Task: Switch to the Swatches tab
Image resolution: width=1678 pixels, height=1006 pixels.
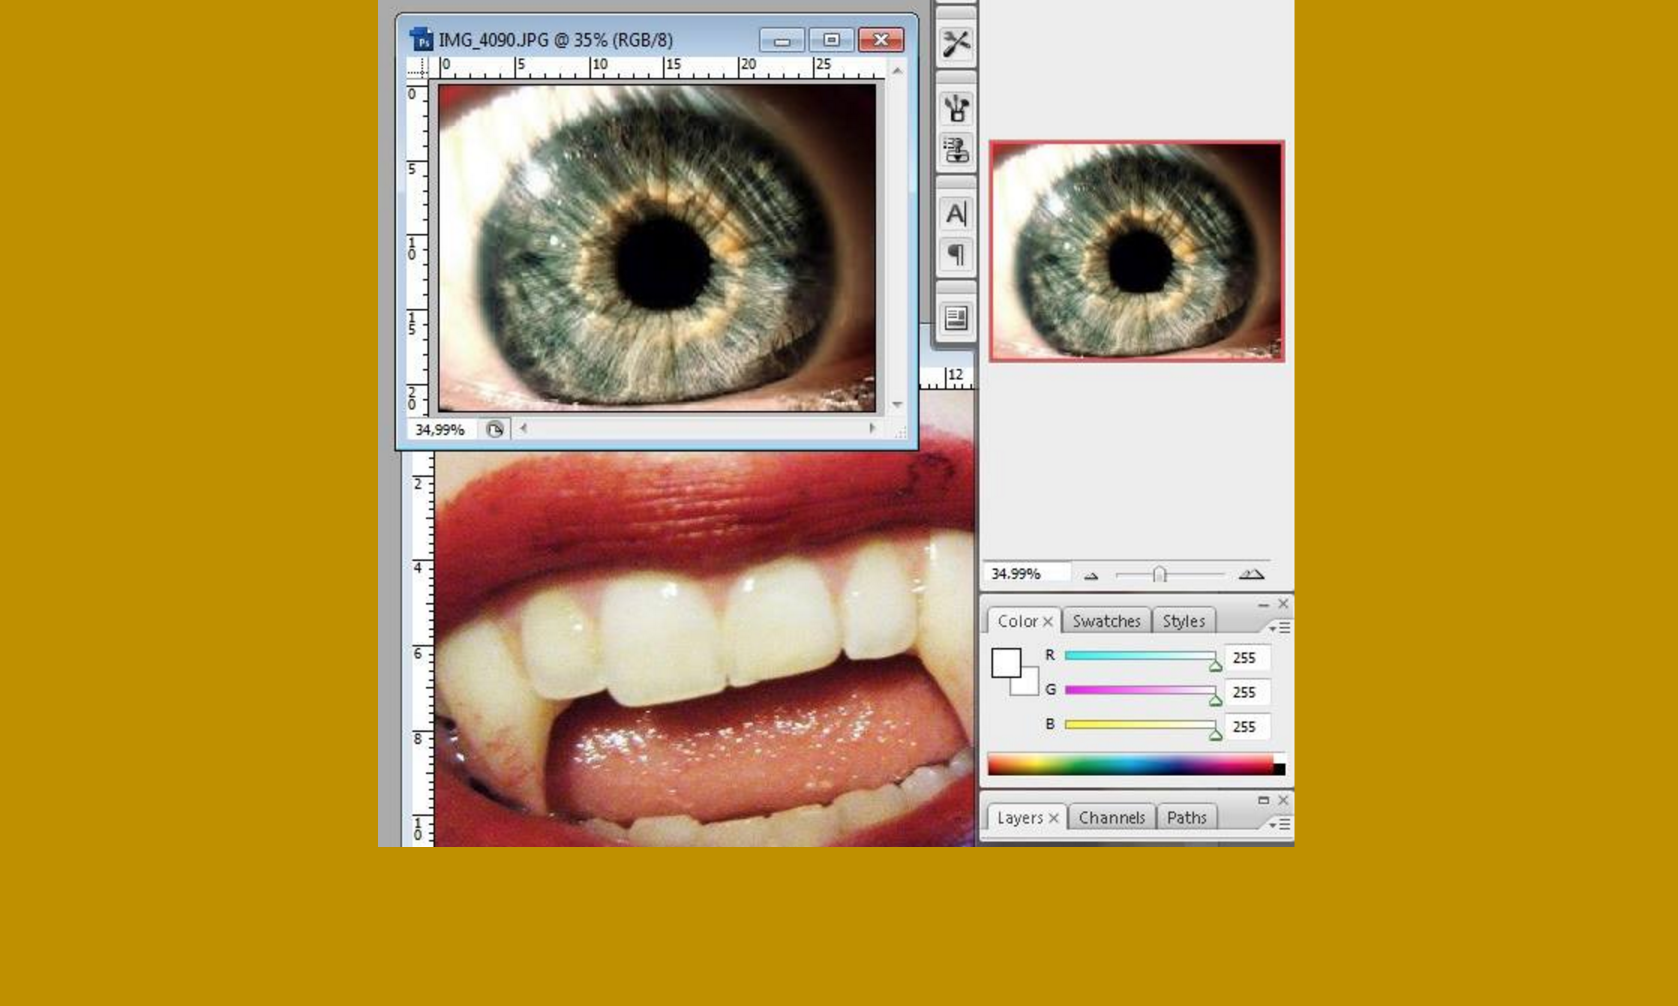Action: point(1106,621)
